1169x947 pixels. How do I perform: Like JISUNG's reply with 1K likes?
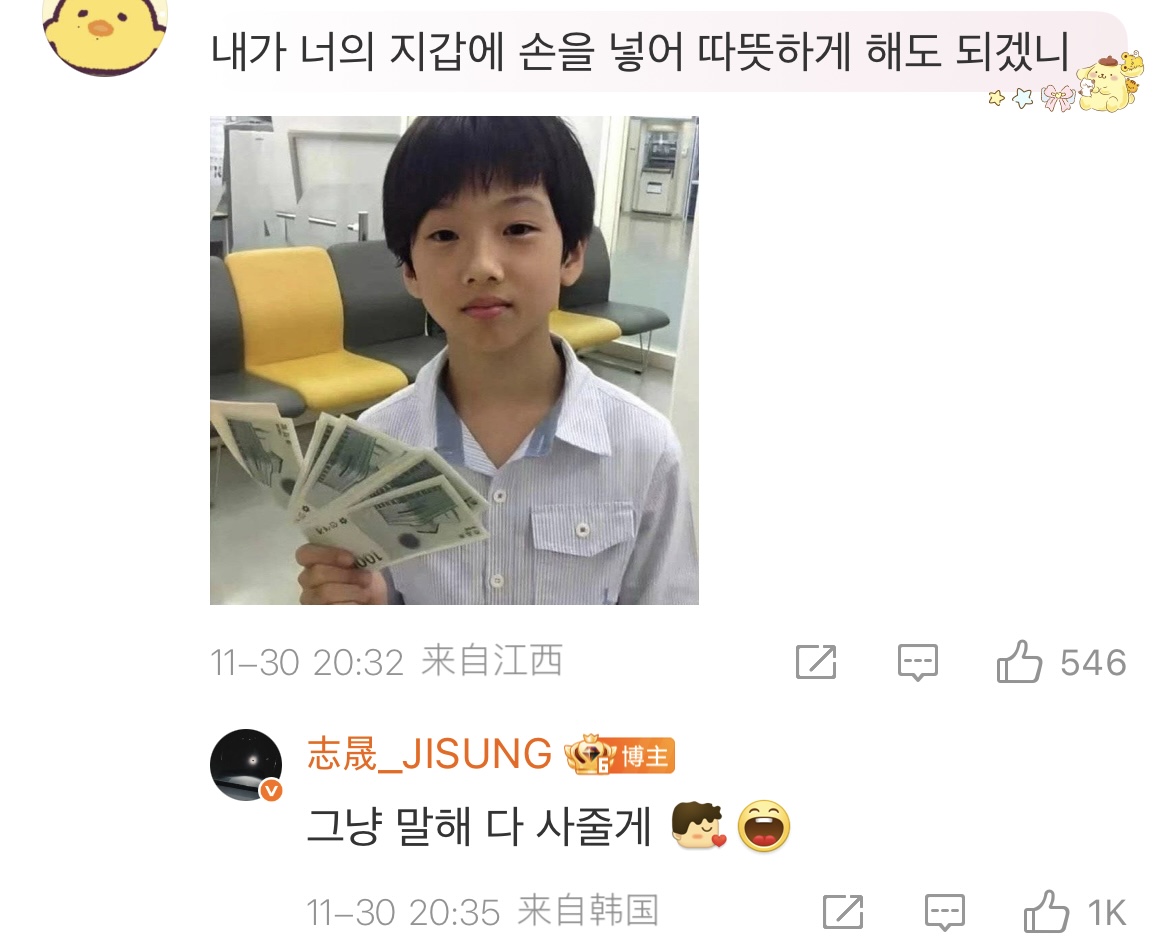[1046, 911]
